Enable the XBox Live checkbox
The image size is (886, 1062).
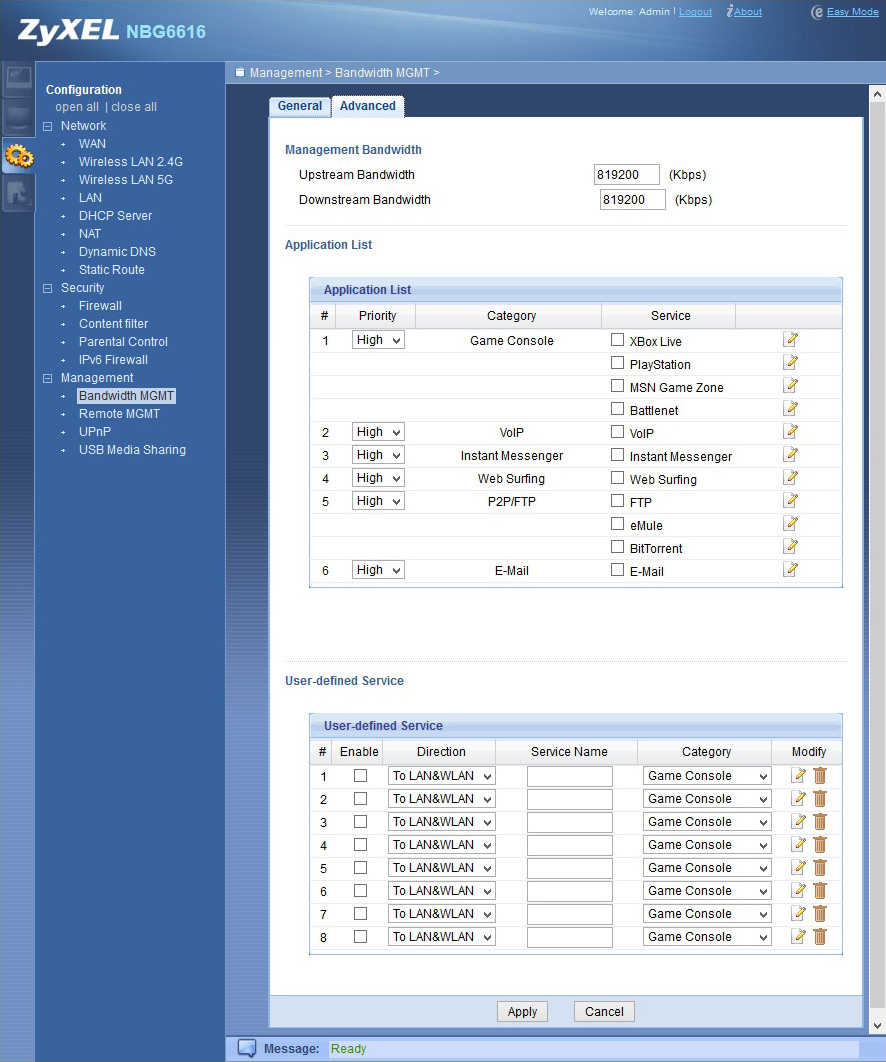[617, 339]
